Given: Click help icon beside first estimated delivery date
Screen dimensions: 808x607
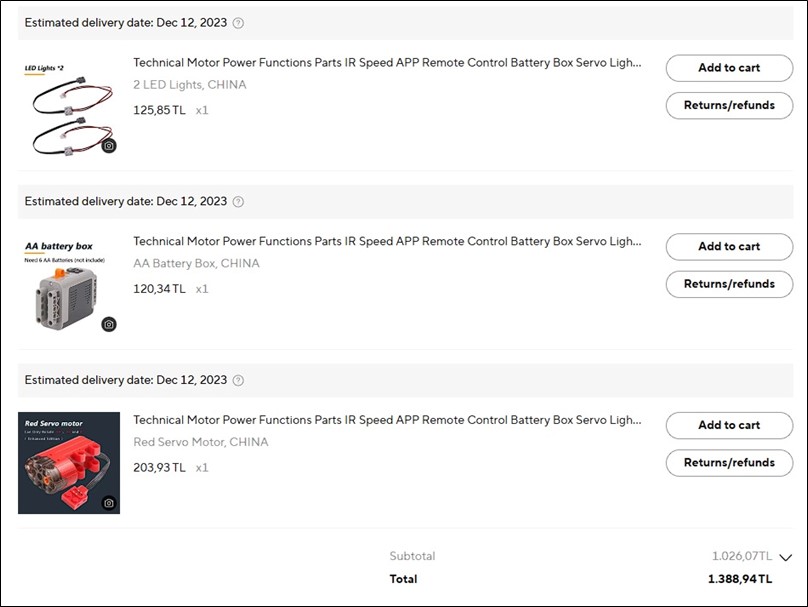Looking at the screenshot, I should [x=238, y=23].
